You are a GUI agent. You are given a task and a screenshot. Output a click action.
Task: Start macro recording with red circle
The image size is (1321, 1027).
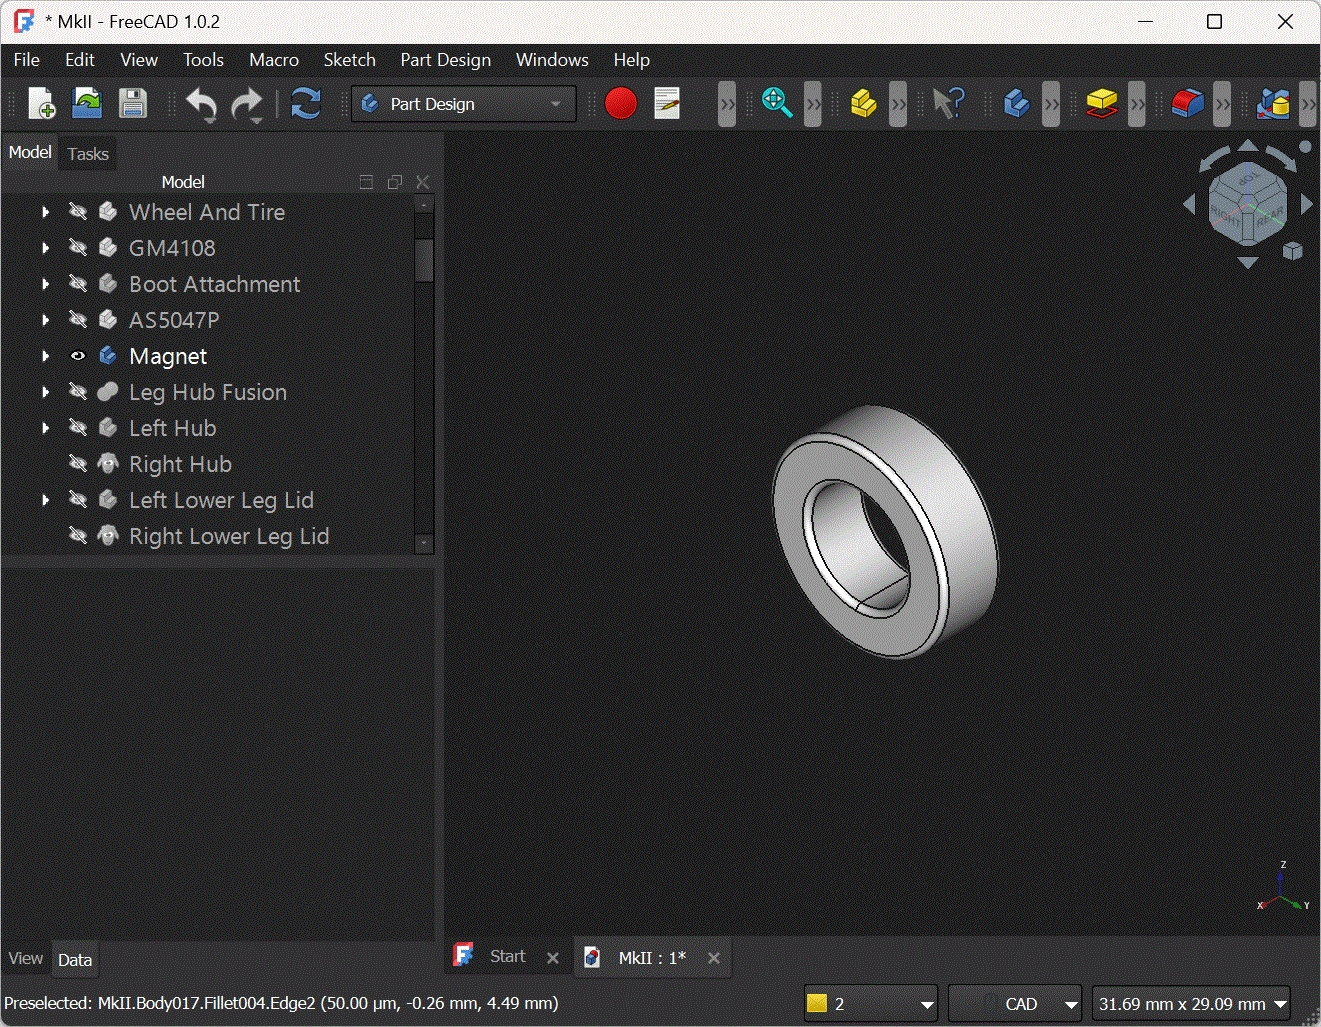pyautogui.click(x=620, y=104)
